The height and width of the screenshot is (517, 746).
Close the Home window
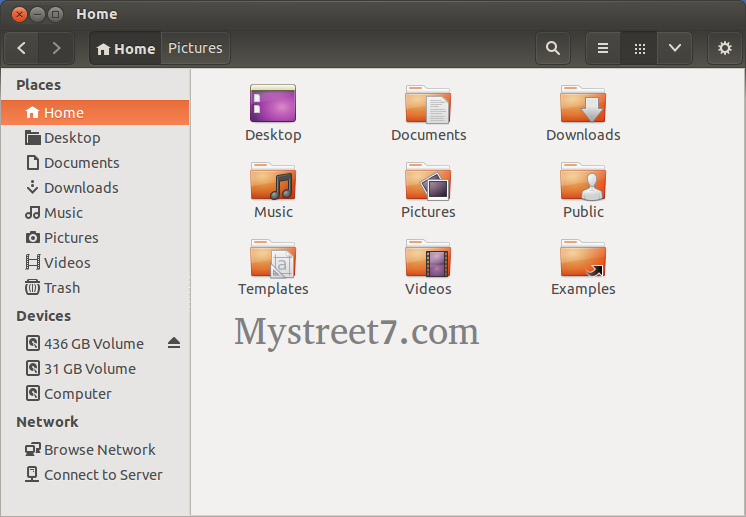[19, 14]
